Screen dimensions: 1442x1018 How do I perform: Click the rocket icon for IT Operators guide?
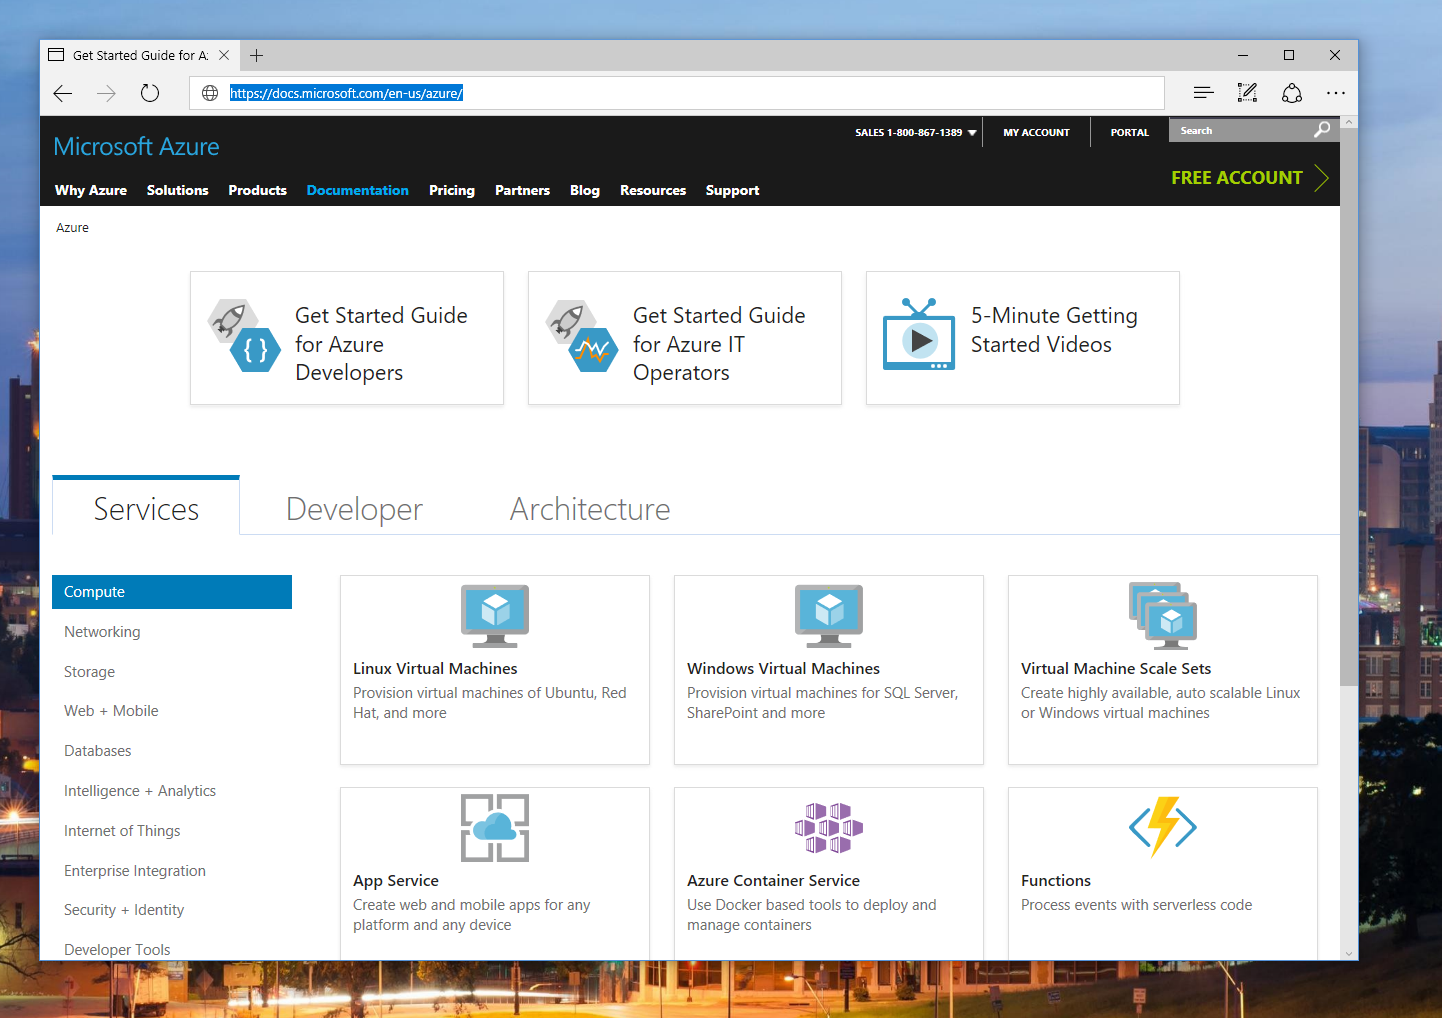582,335
